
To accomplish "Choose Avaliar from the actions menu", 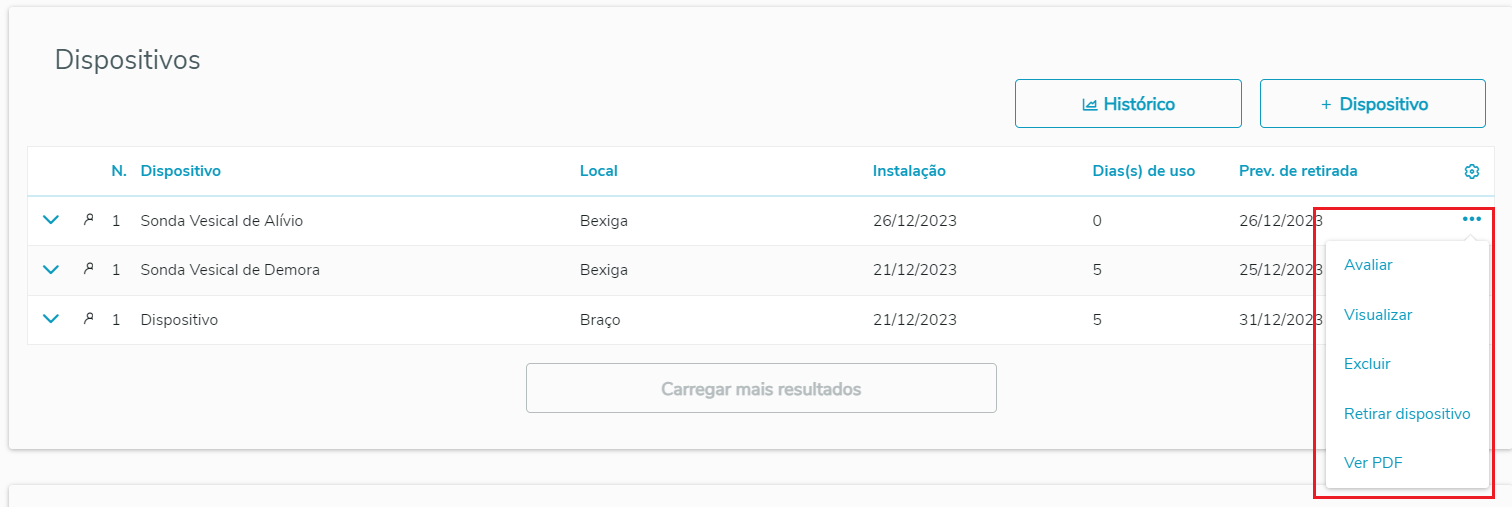I will click(1368, 265).
